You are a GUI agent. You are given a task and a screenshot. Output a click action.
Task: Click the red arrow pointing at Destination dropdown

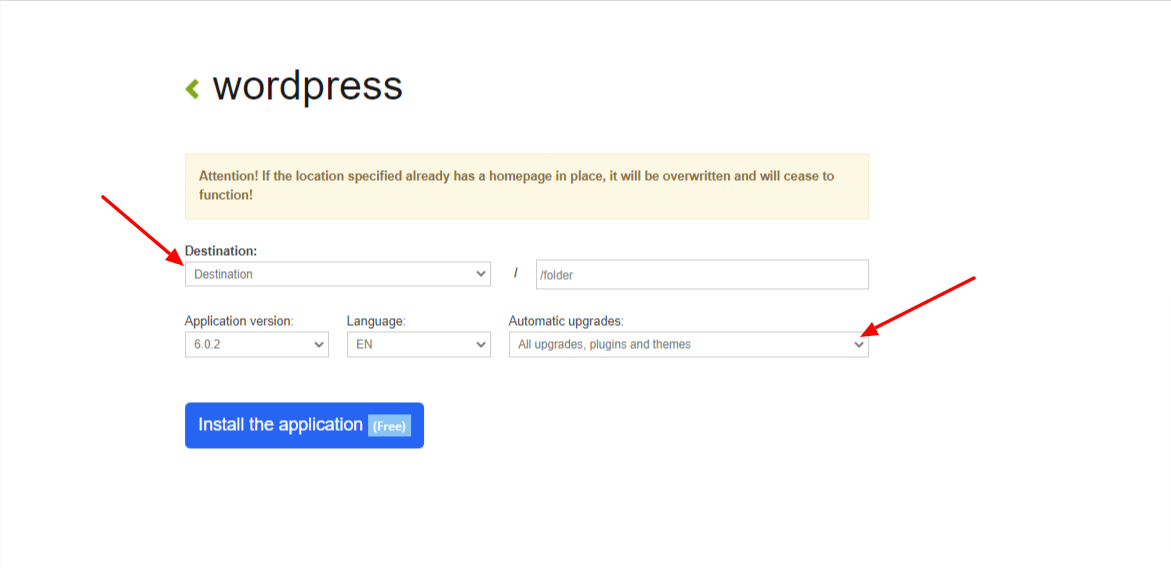coord(142,231)
